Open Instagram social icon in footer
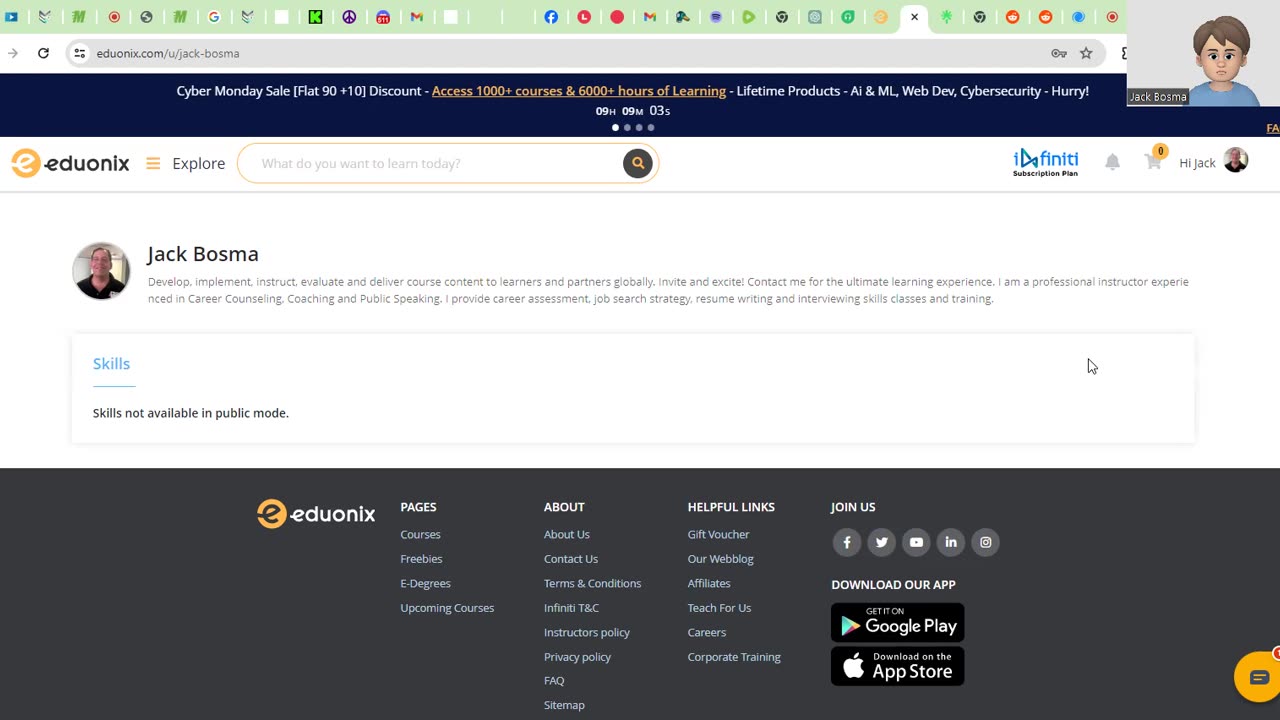This screenshot has width=1280, height=720. pos(986,542)
